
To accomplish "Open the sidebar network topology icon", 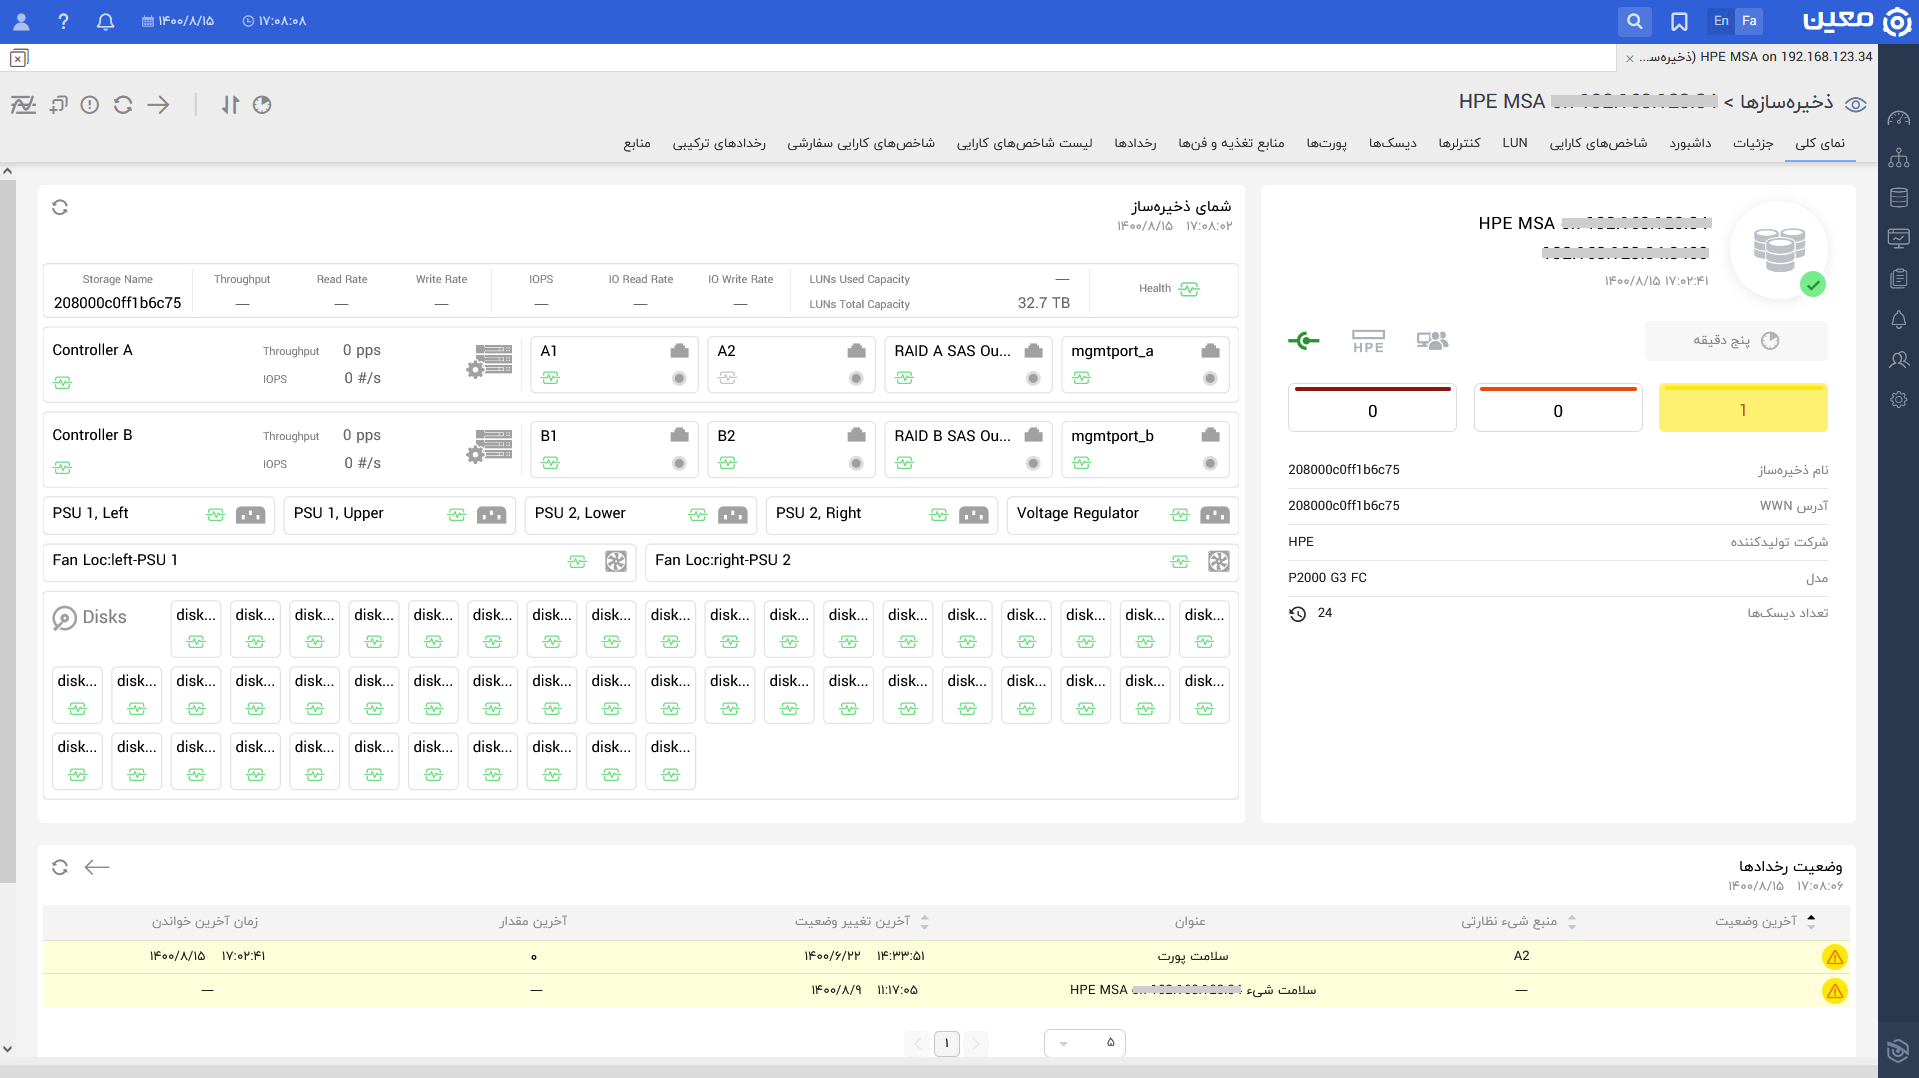I will point(1899,158).
